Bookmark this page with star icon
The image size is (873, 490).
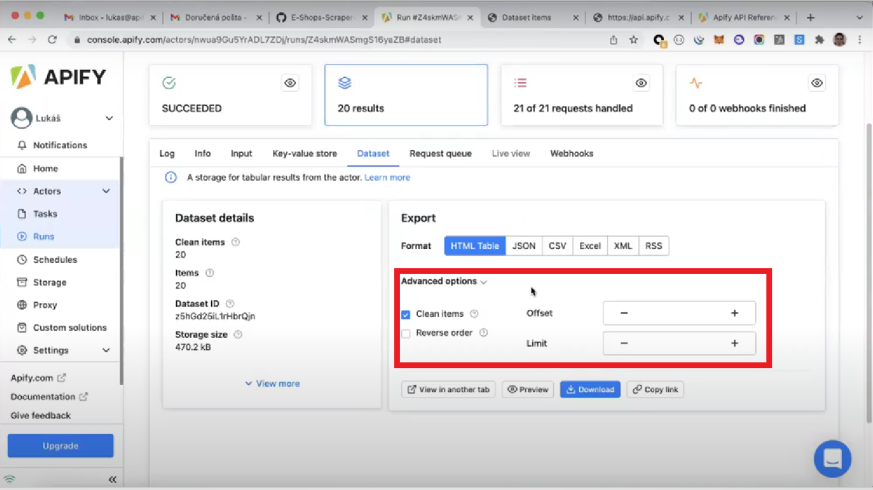tap(634, 40)
